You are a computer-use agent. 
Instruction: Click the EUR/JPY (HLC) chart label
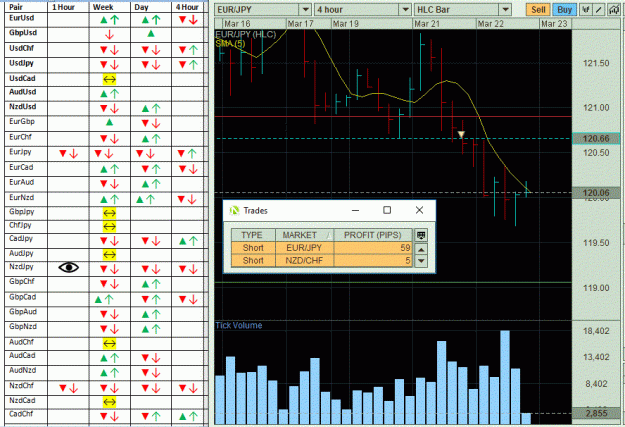(246, 34)
